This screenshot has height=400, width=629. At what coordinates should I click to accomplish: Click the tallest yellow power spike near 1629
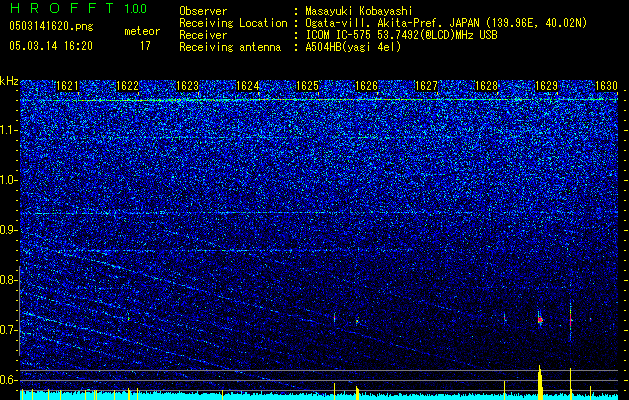pos(540,382)
